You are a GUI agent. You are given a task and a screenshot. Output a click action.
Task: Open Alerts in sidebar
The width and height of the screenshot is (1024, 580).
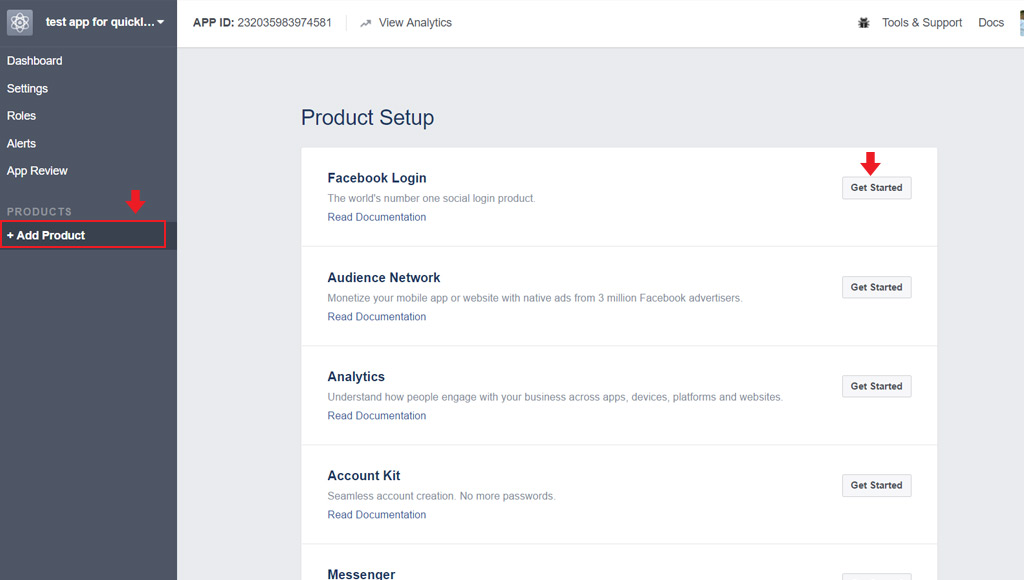[x=22, y=143]
